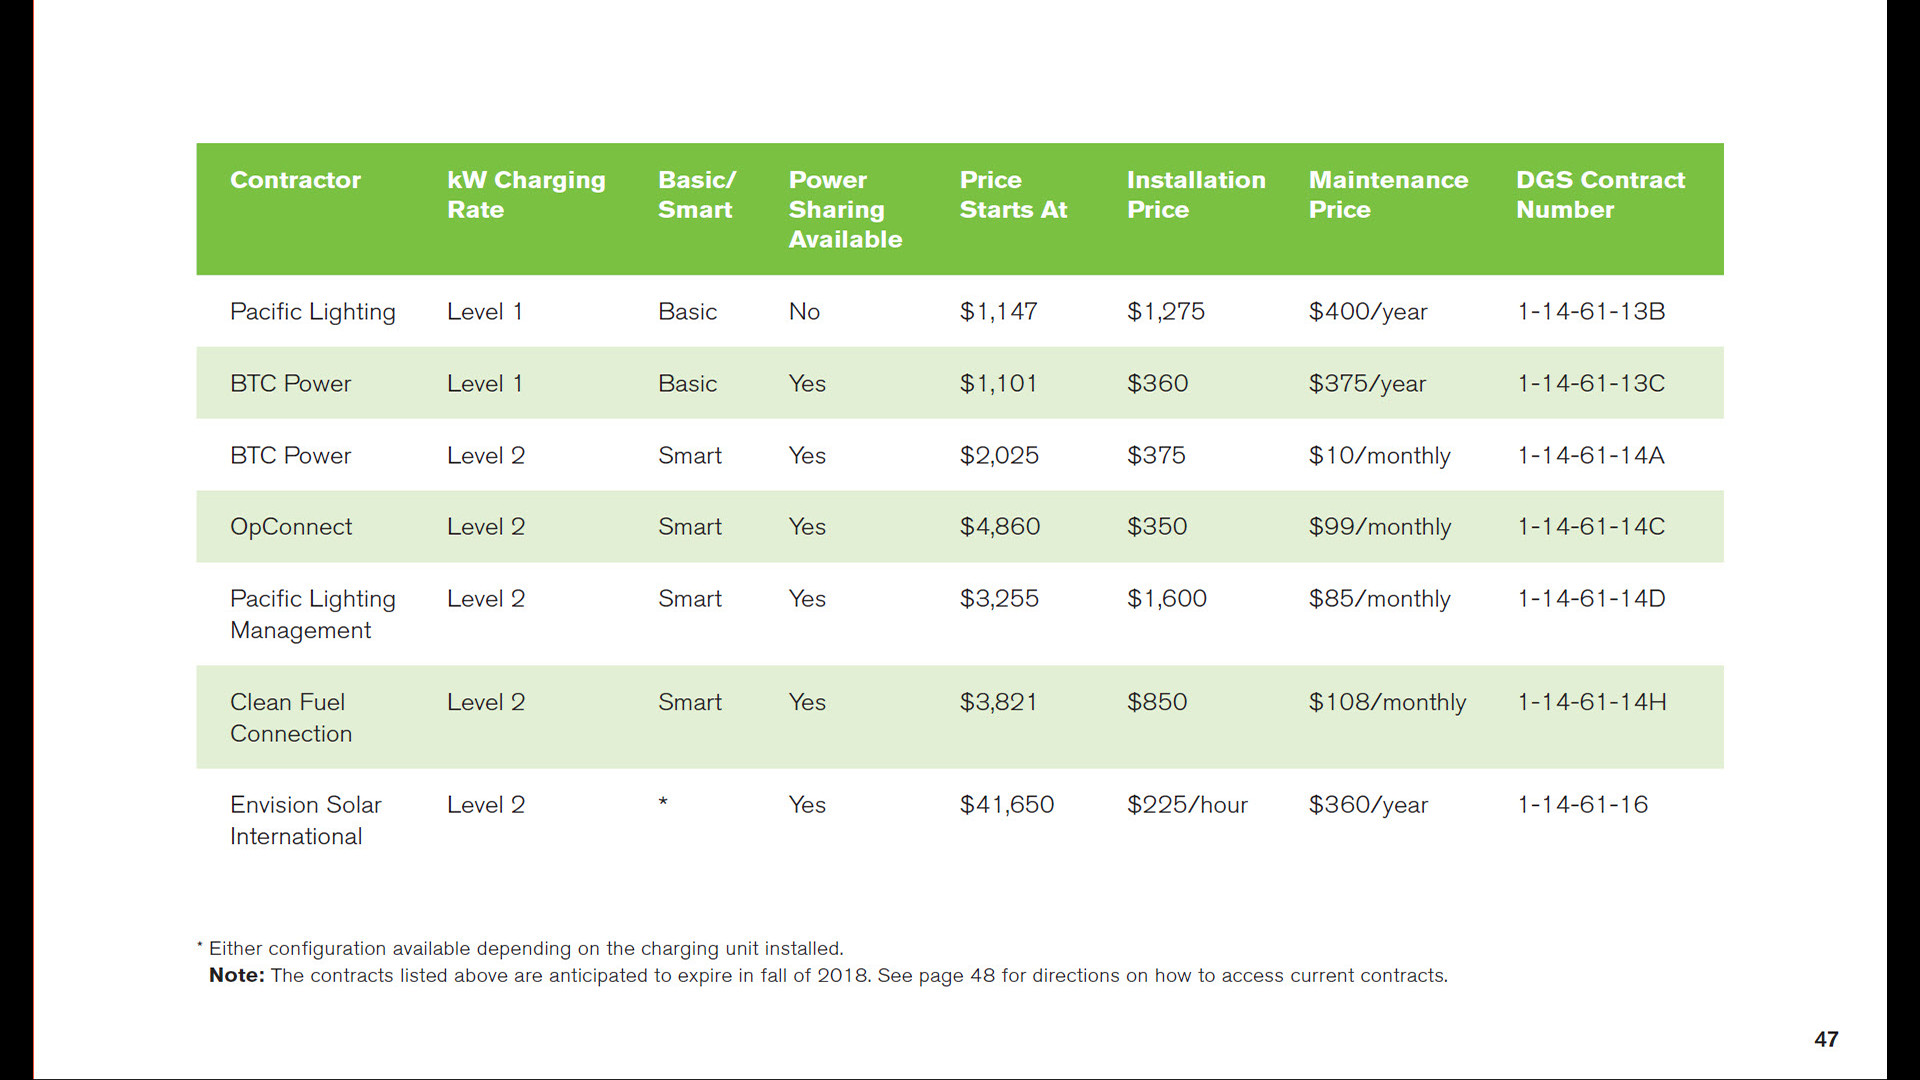Select the Maintenance Price column header
This screenshot has width=1920, height=1080.
tap(1388, 195)
